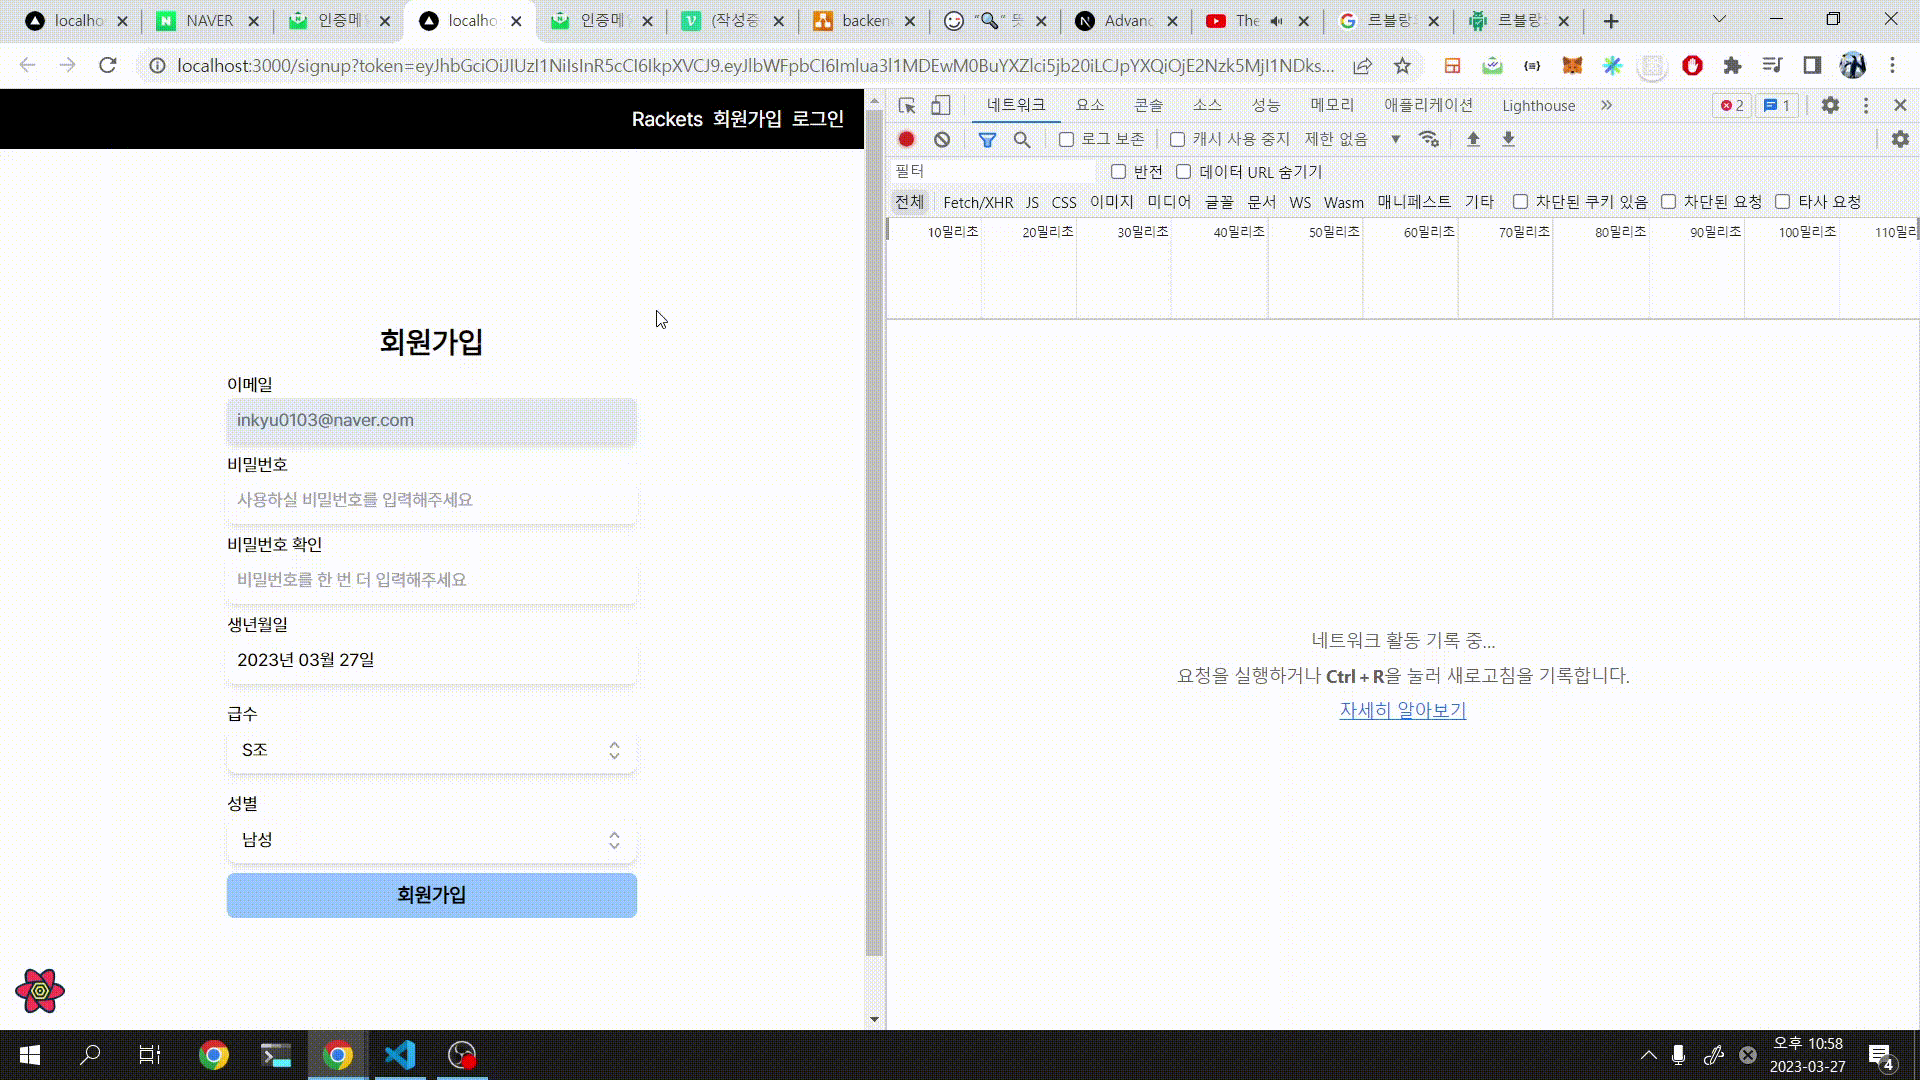Screen dimensions: 1920x1080
Task: Open Chrome tab search dropdown arrow
Action: (1719, 20)
